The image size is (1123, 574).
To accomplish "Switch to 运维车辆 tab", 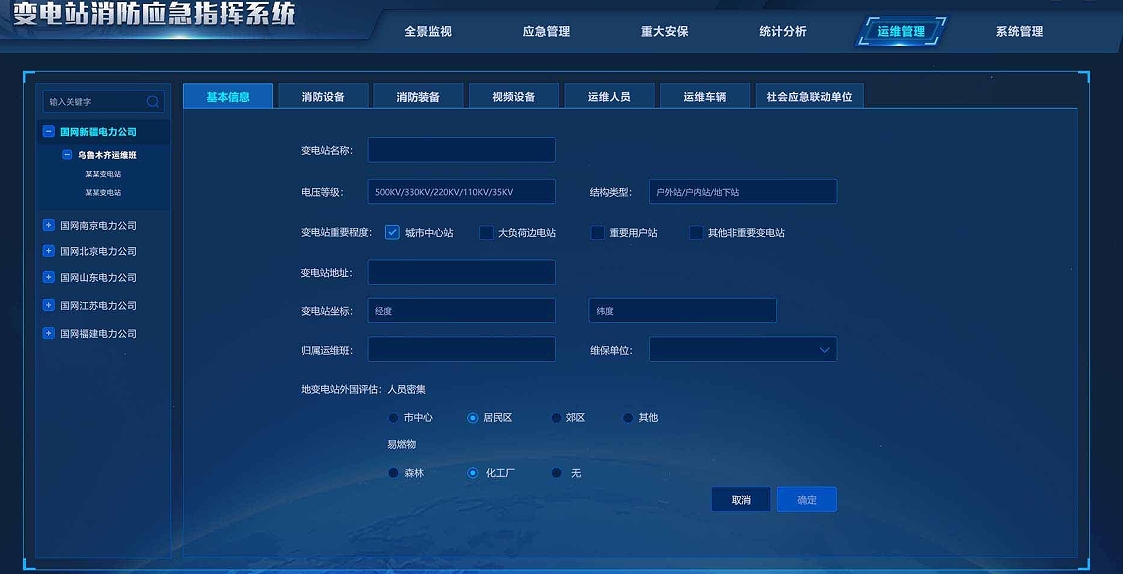I will (x=705, y=96).
